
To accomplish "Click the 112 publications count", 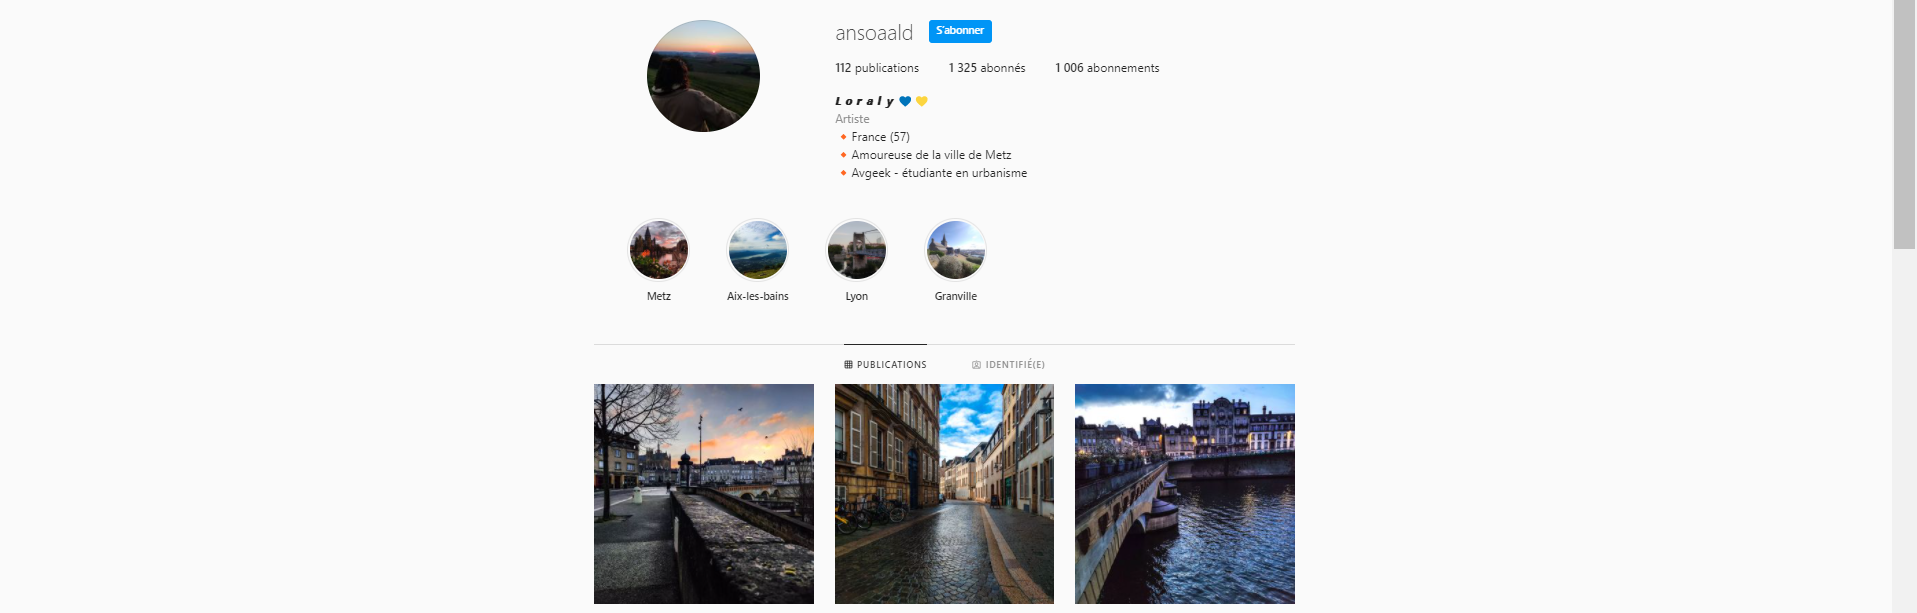I will (x=877, y=68).
